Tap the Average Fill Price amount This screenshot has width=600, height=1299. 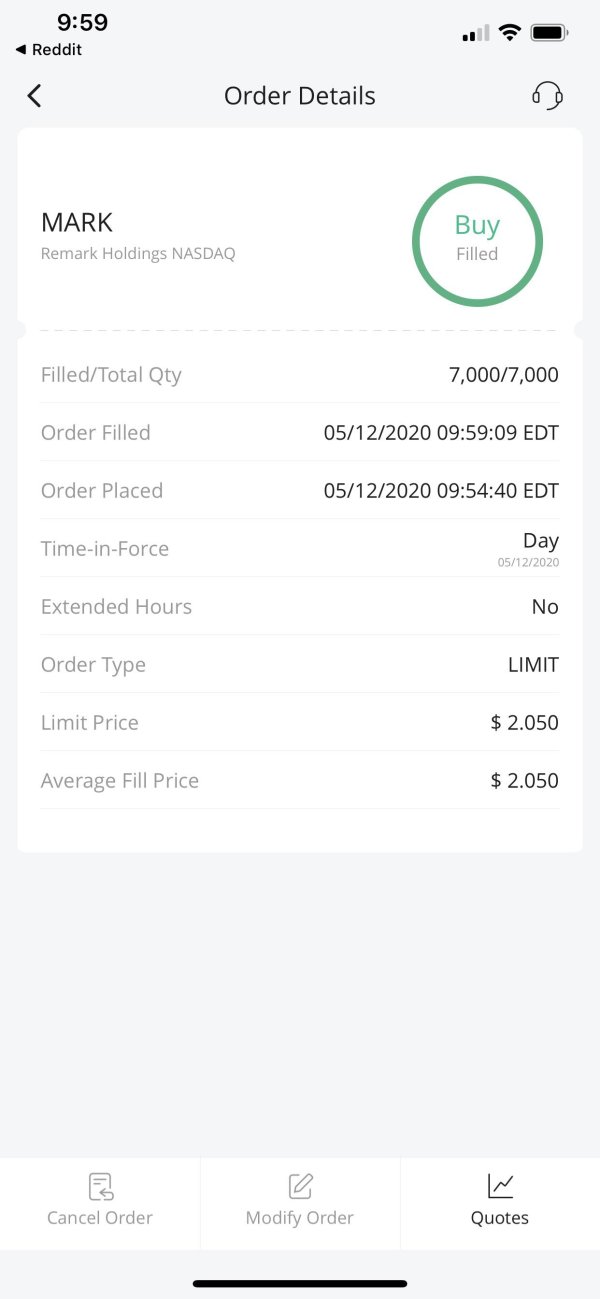[x=524, y=781]
